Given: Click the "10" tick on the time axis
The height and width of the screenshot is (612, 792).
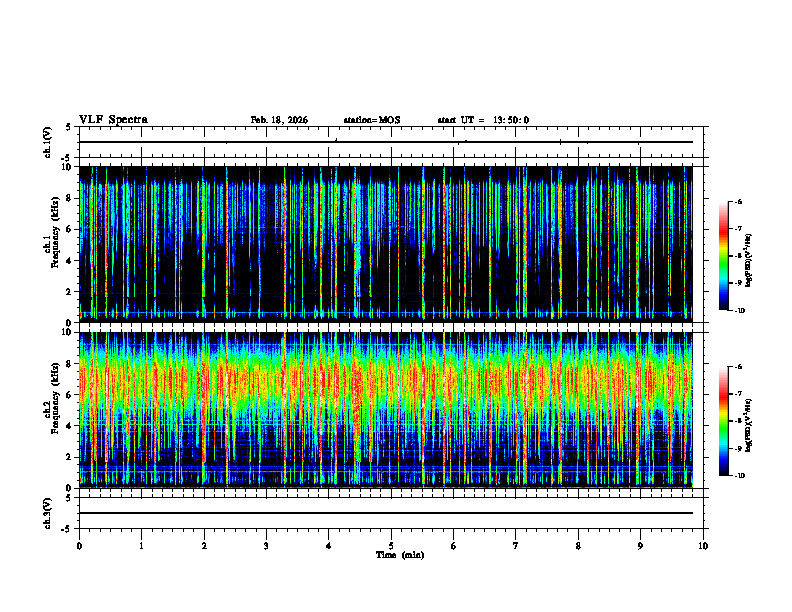Looking at the screenshot, I should coord(703,546).
